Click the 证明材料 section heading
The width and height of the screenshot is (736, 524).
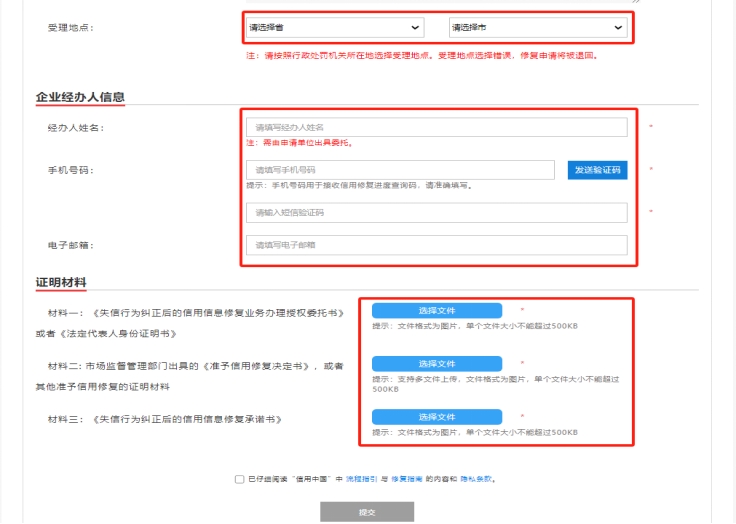pos(61,283)
